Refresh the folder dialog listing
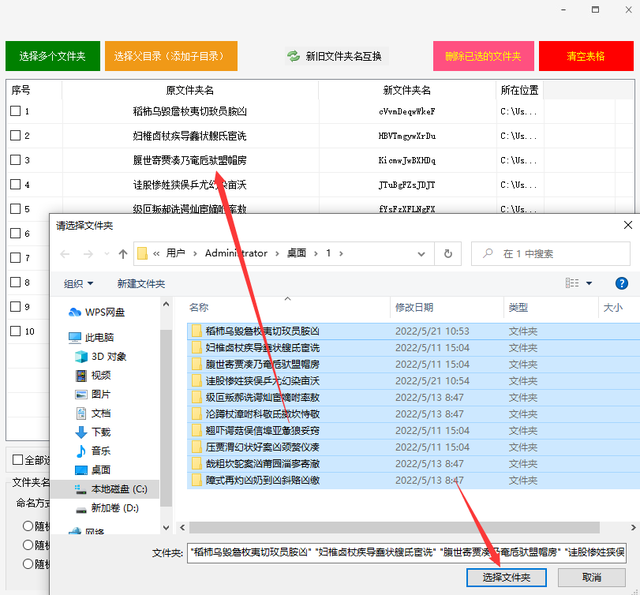This screenshot has height=595, width=640. point(448,254)
